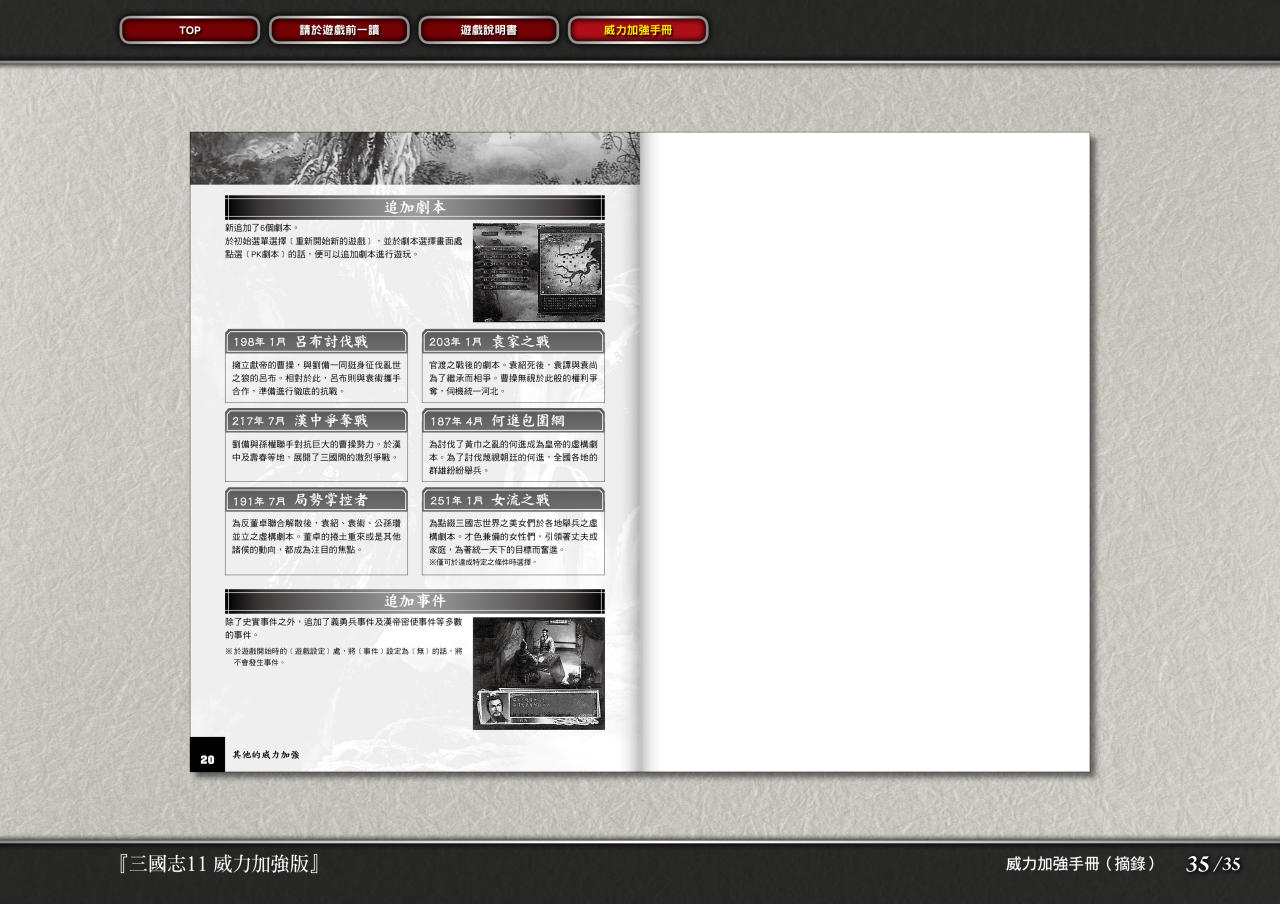
Task: Click the scenario selection screenshot thumbnail
Action: [539, 272]
